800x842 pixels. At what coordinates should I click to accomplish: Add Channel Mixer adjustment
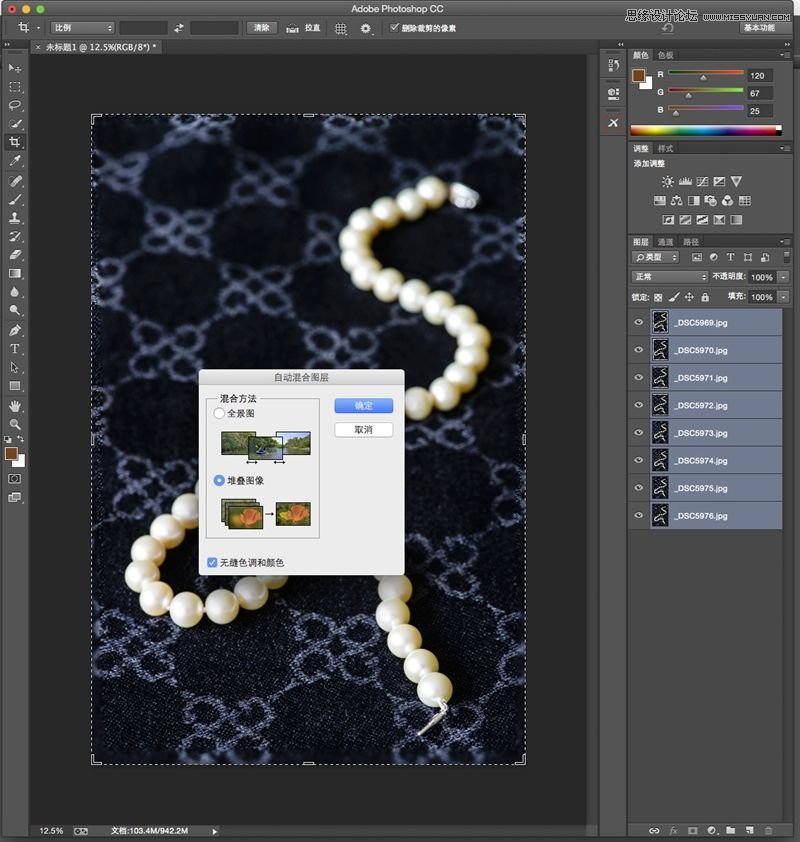click(x=727, y=201)
